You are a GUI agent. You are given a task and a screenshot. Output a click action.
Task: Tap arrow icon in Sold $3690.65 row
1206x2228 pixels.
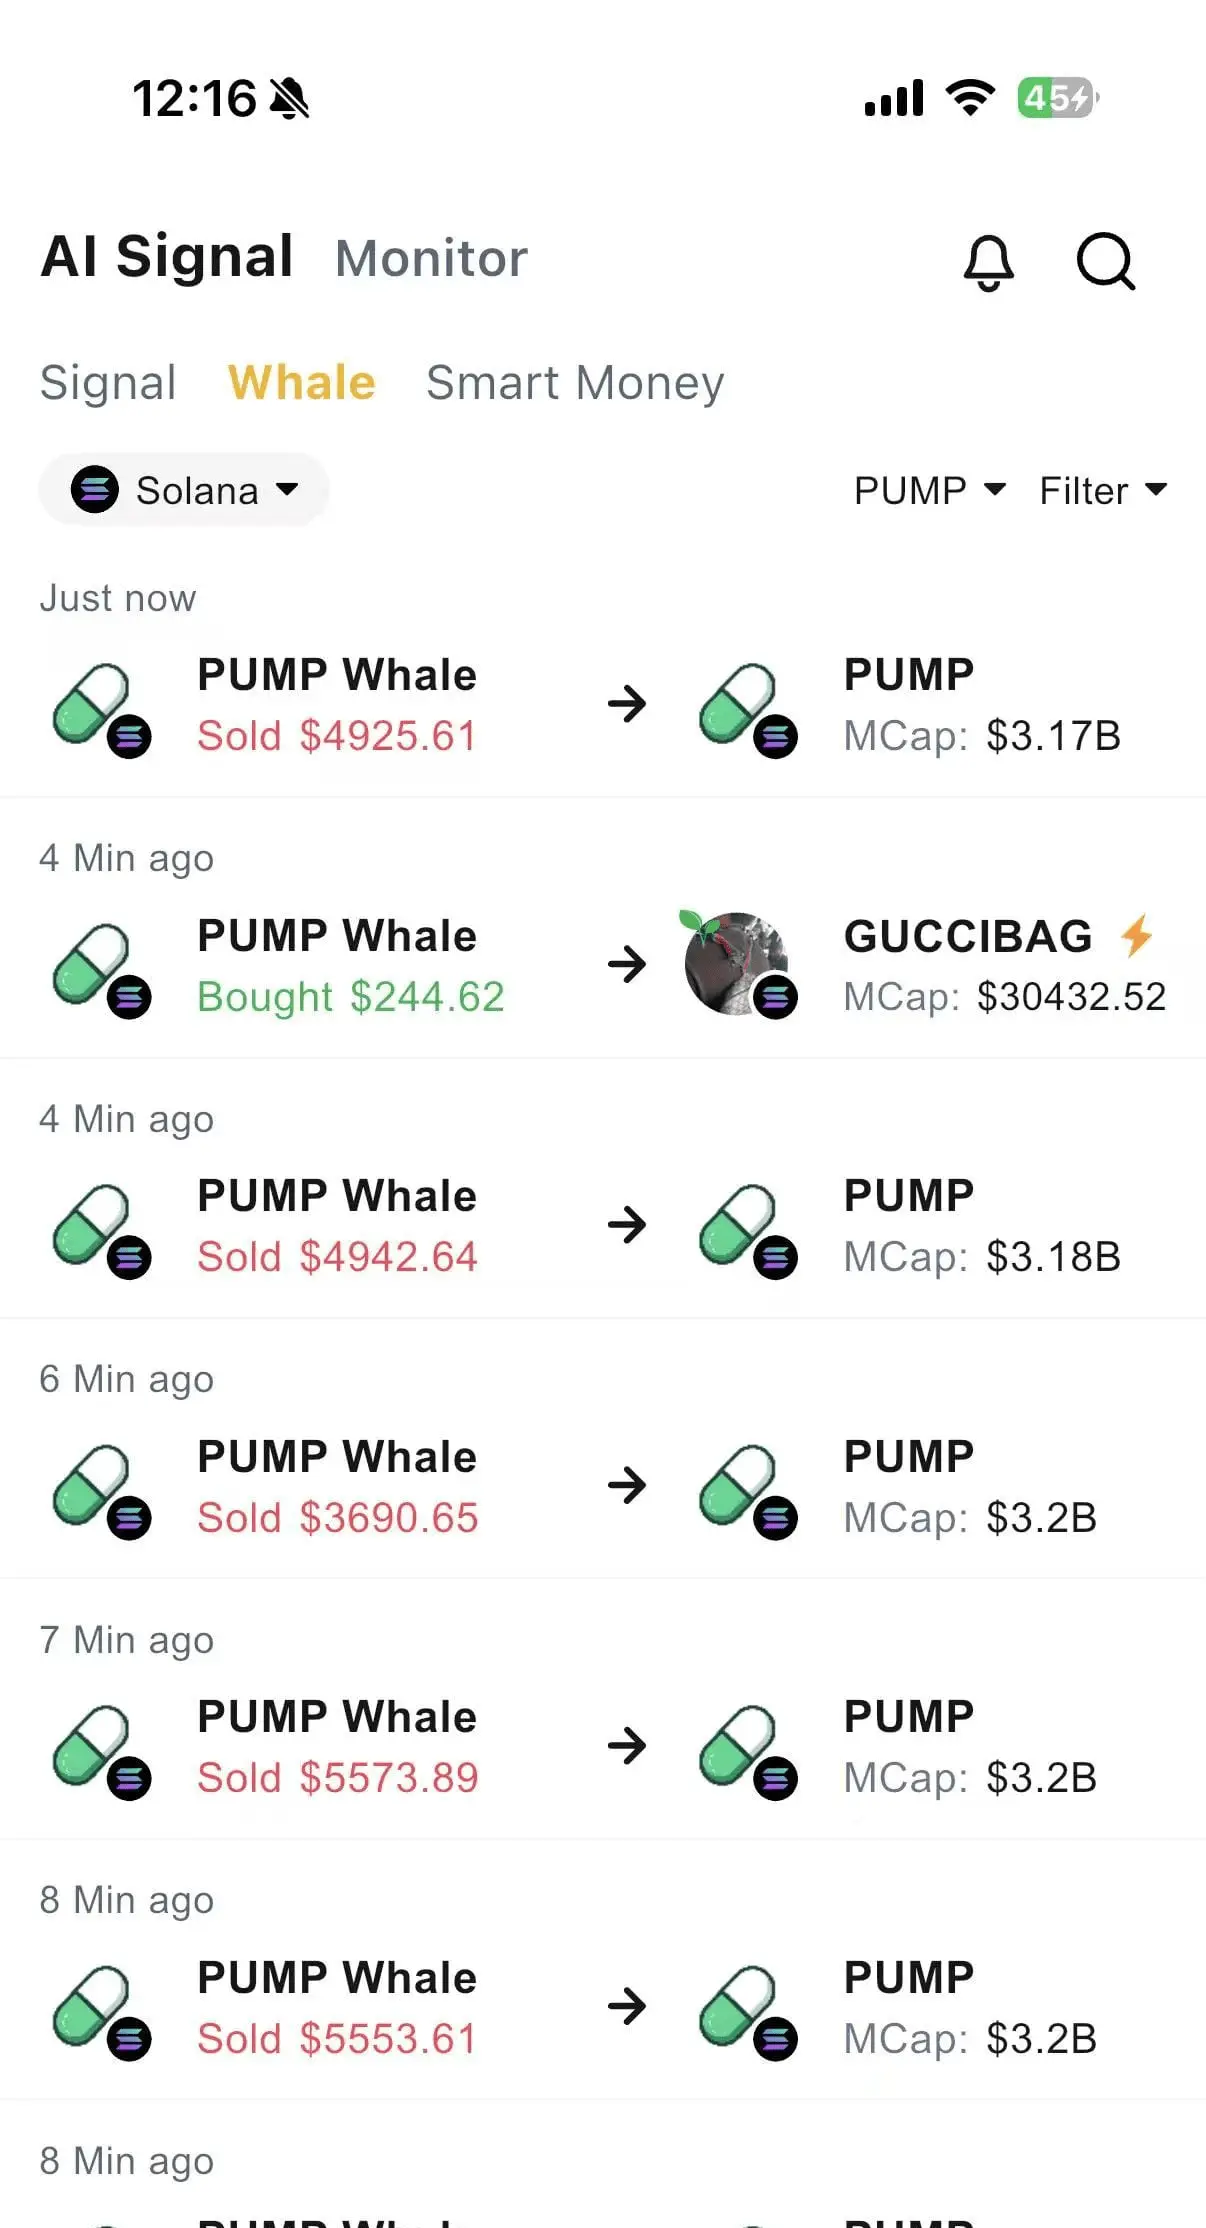tap(627, 1485)
